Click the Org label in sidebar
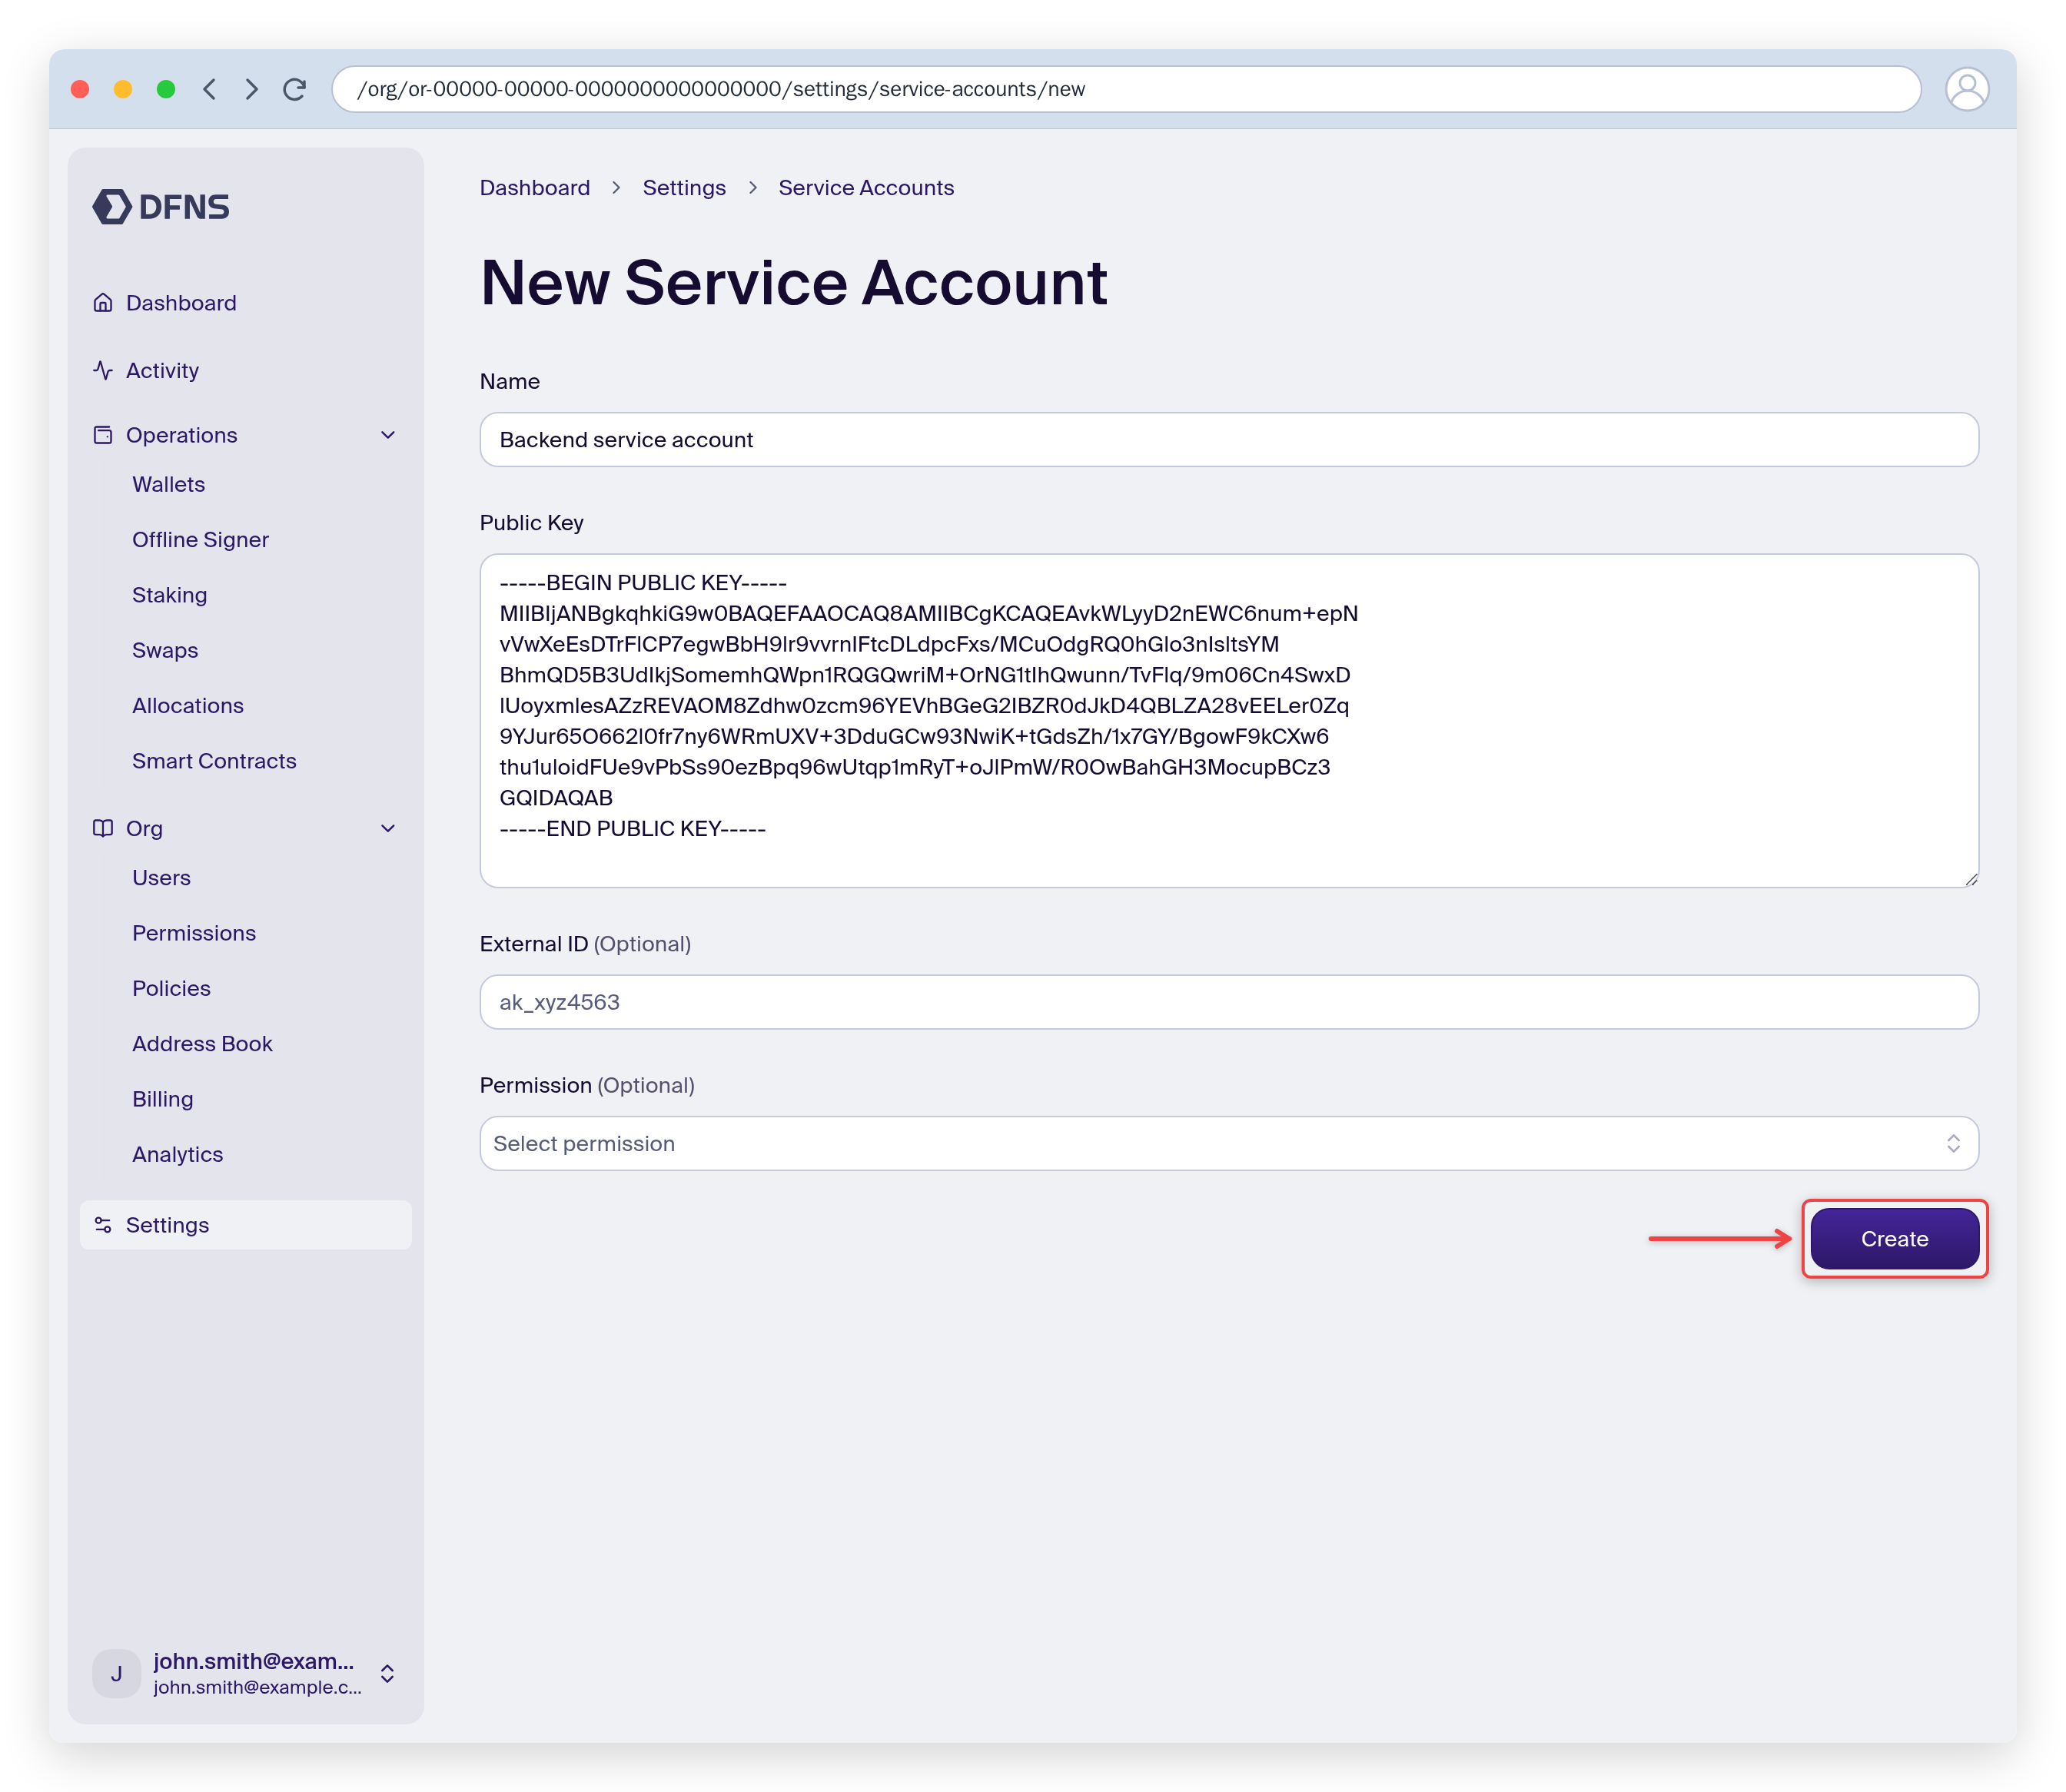The height and width of the screenshot is (1792, 2066). [144, 828]
